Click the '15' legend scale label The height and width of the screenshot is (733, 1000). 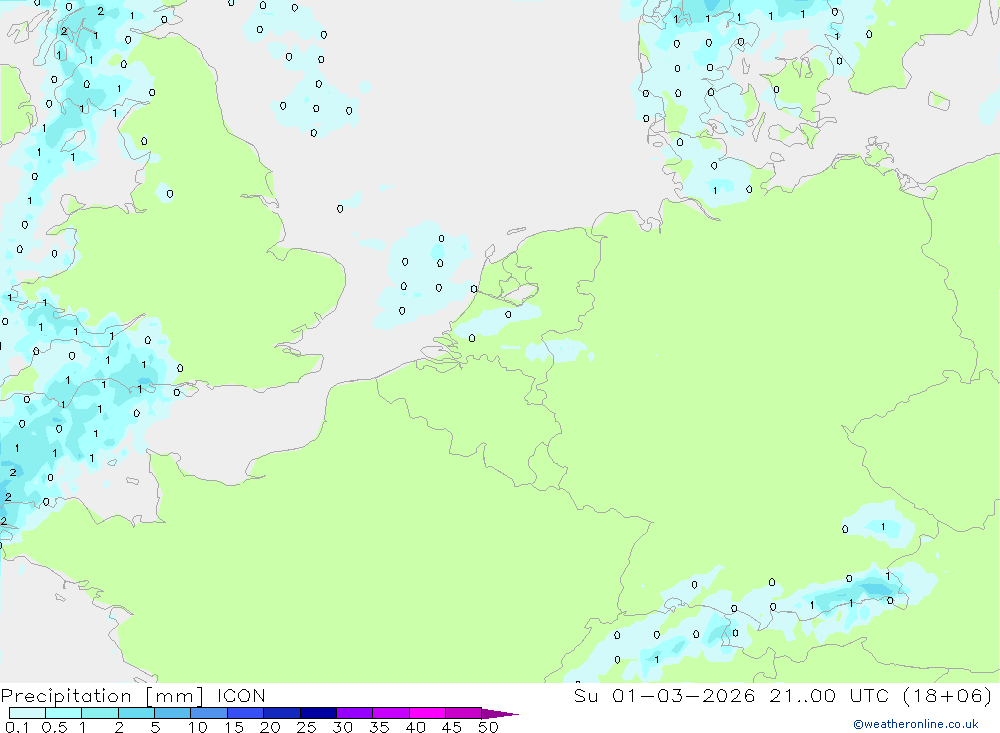click(234, 727)
